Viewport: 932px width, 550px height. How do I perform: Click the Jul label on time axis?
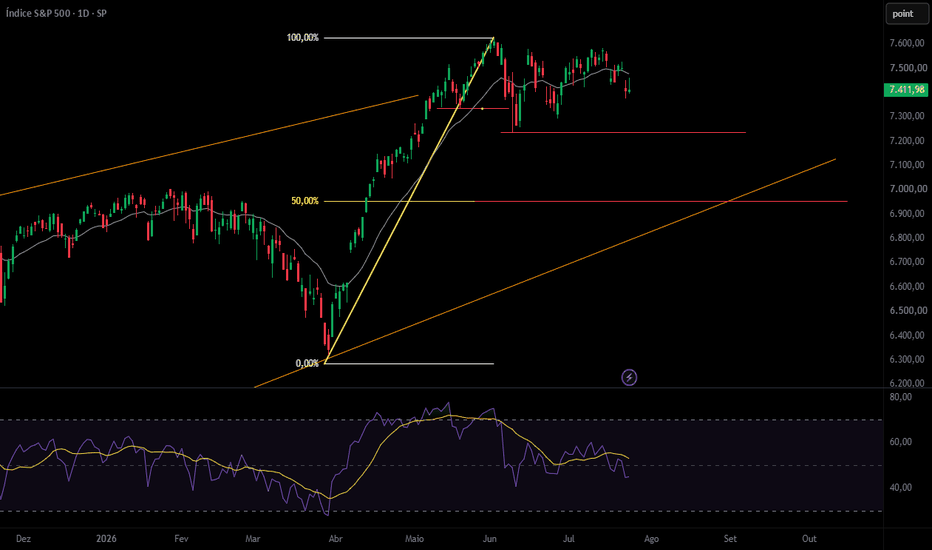point(569,539)
